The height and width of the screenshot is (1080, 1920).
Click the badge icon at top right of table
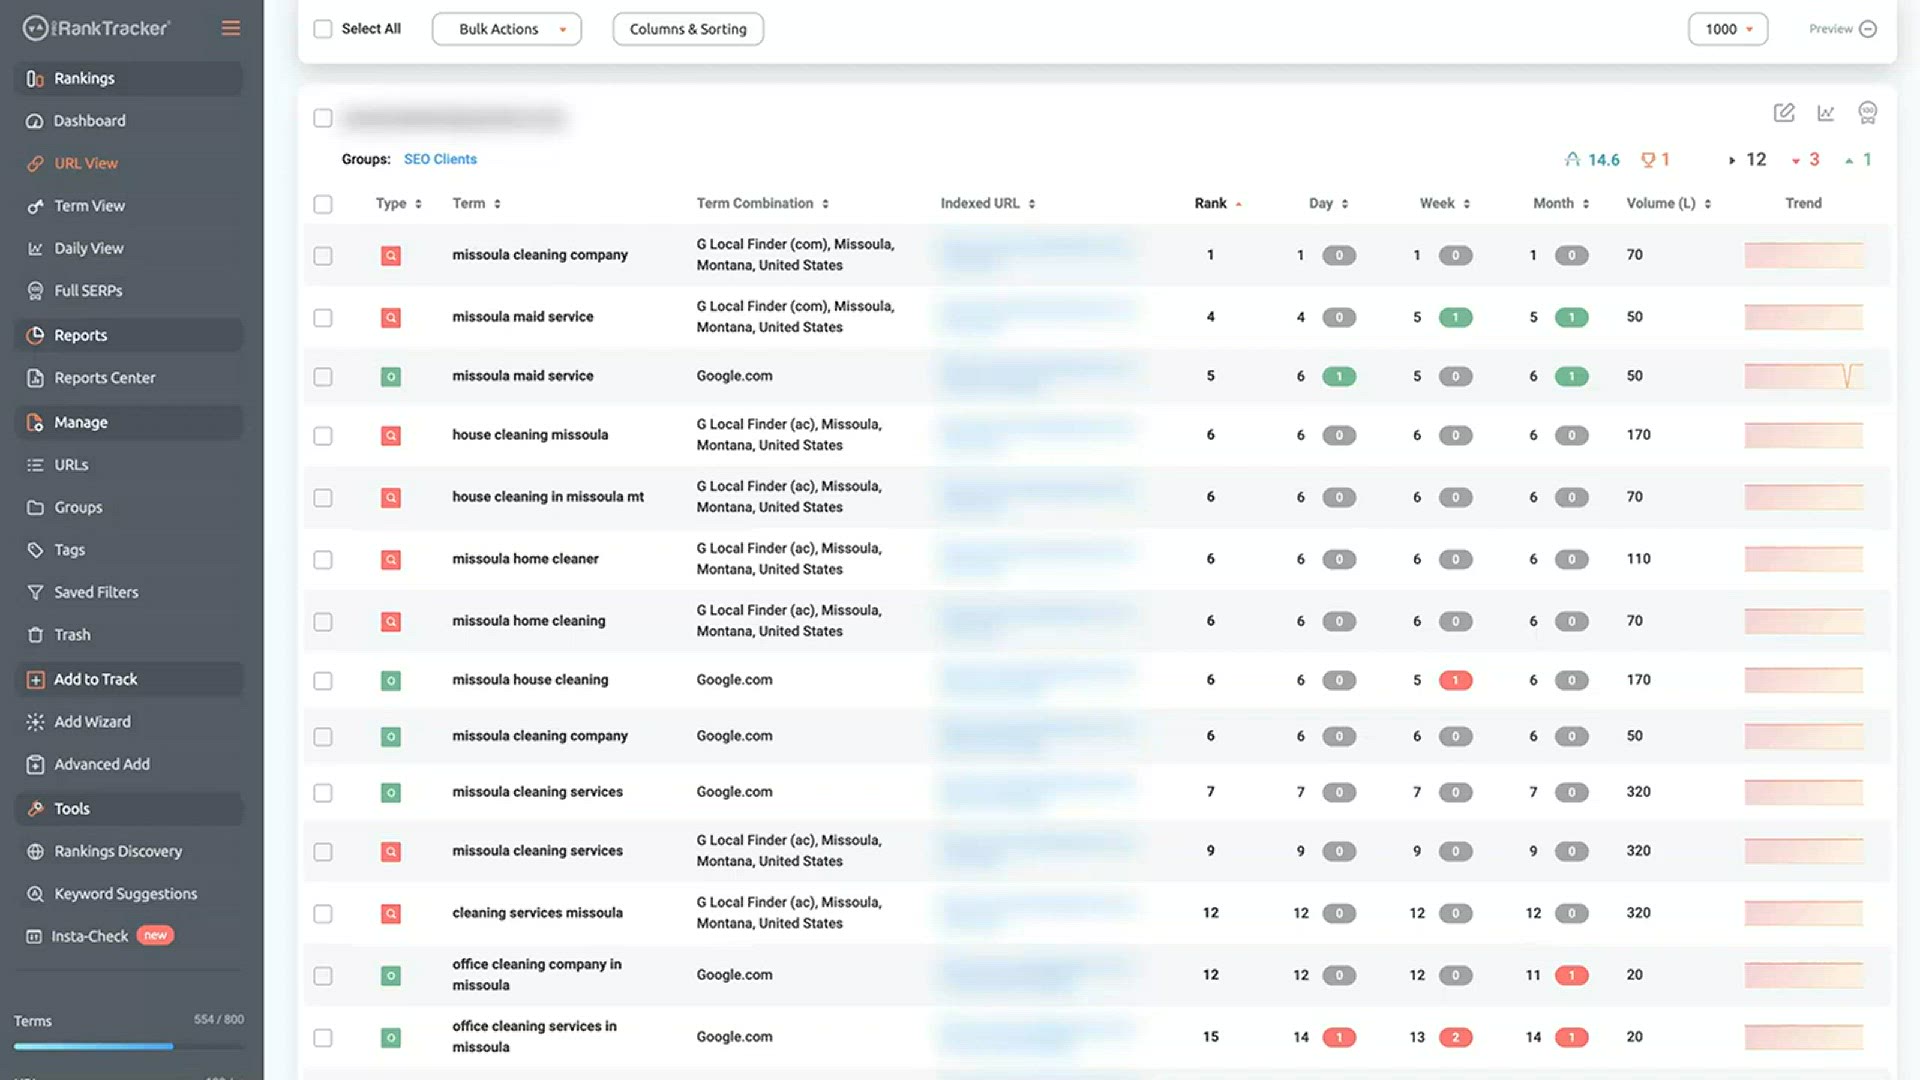coord(1868,112)
